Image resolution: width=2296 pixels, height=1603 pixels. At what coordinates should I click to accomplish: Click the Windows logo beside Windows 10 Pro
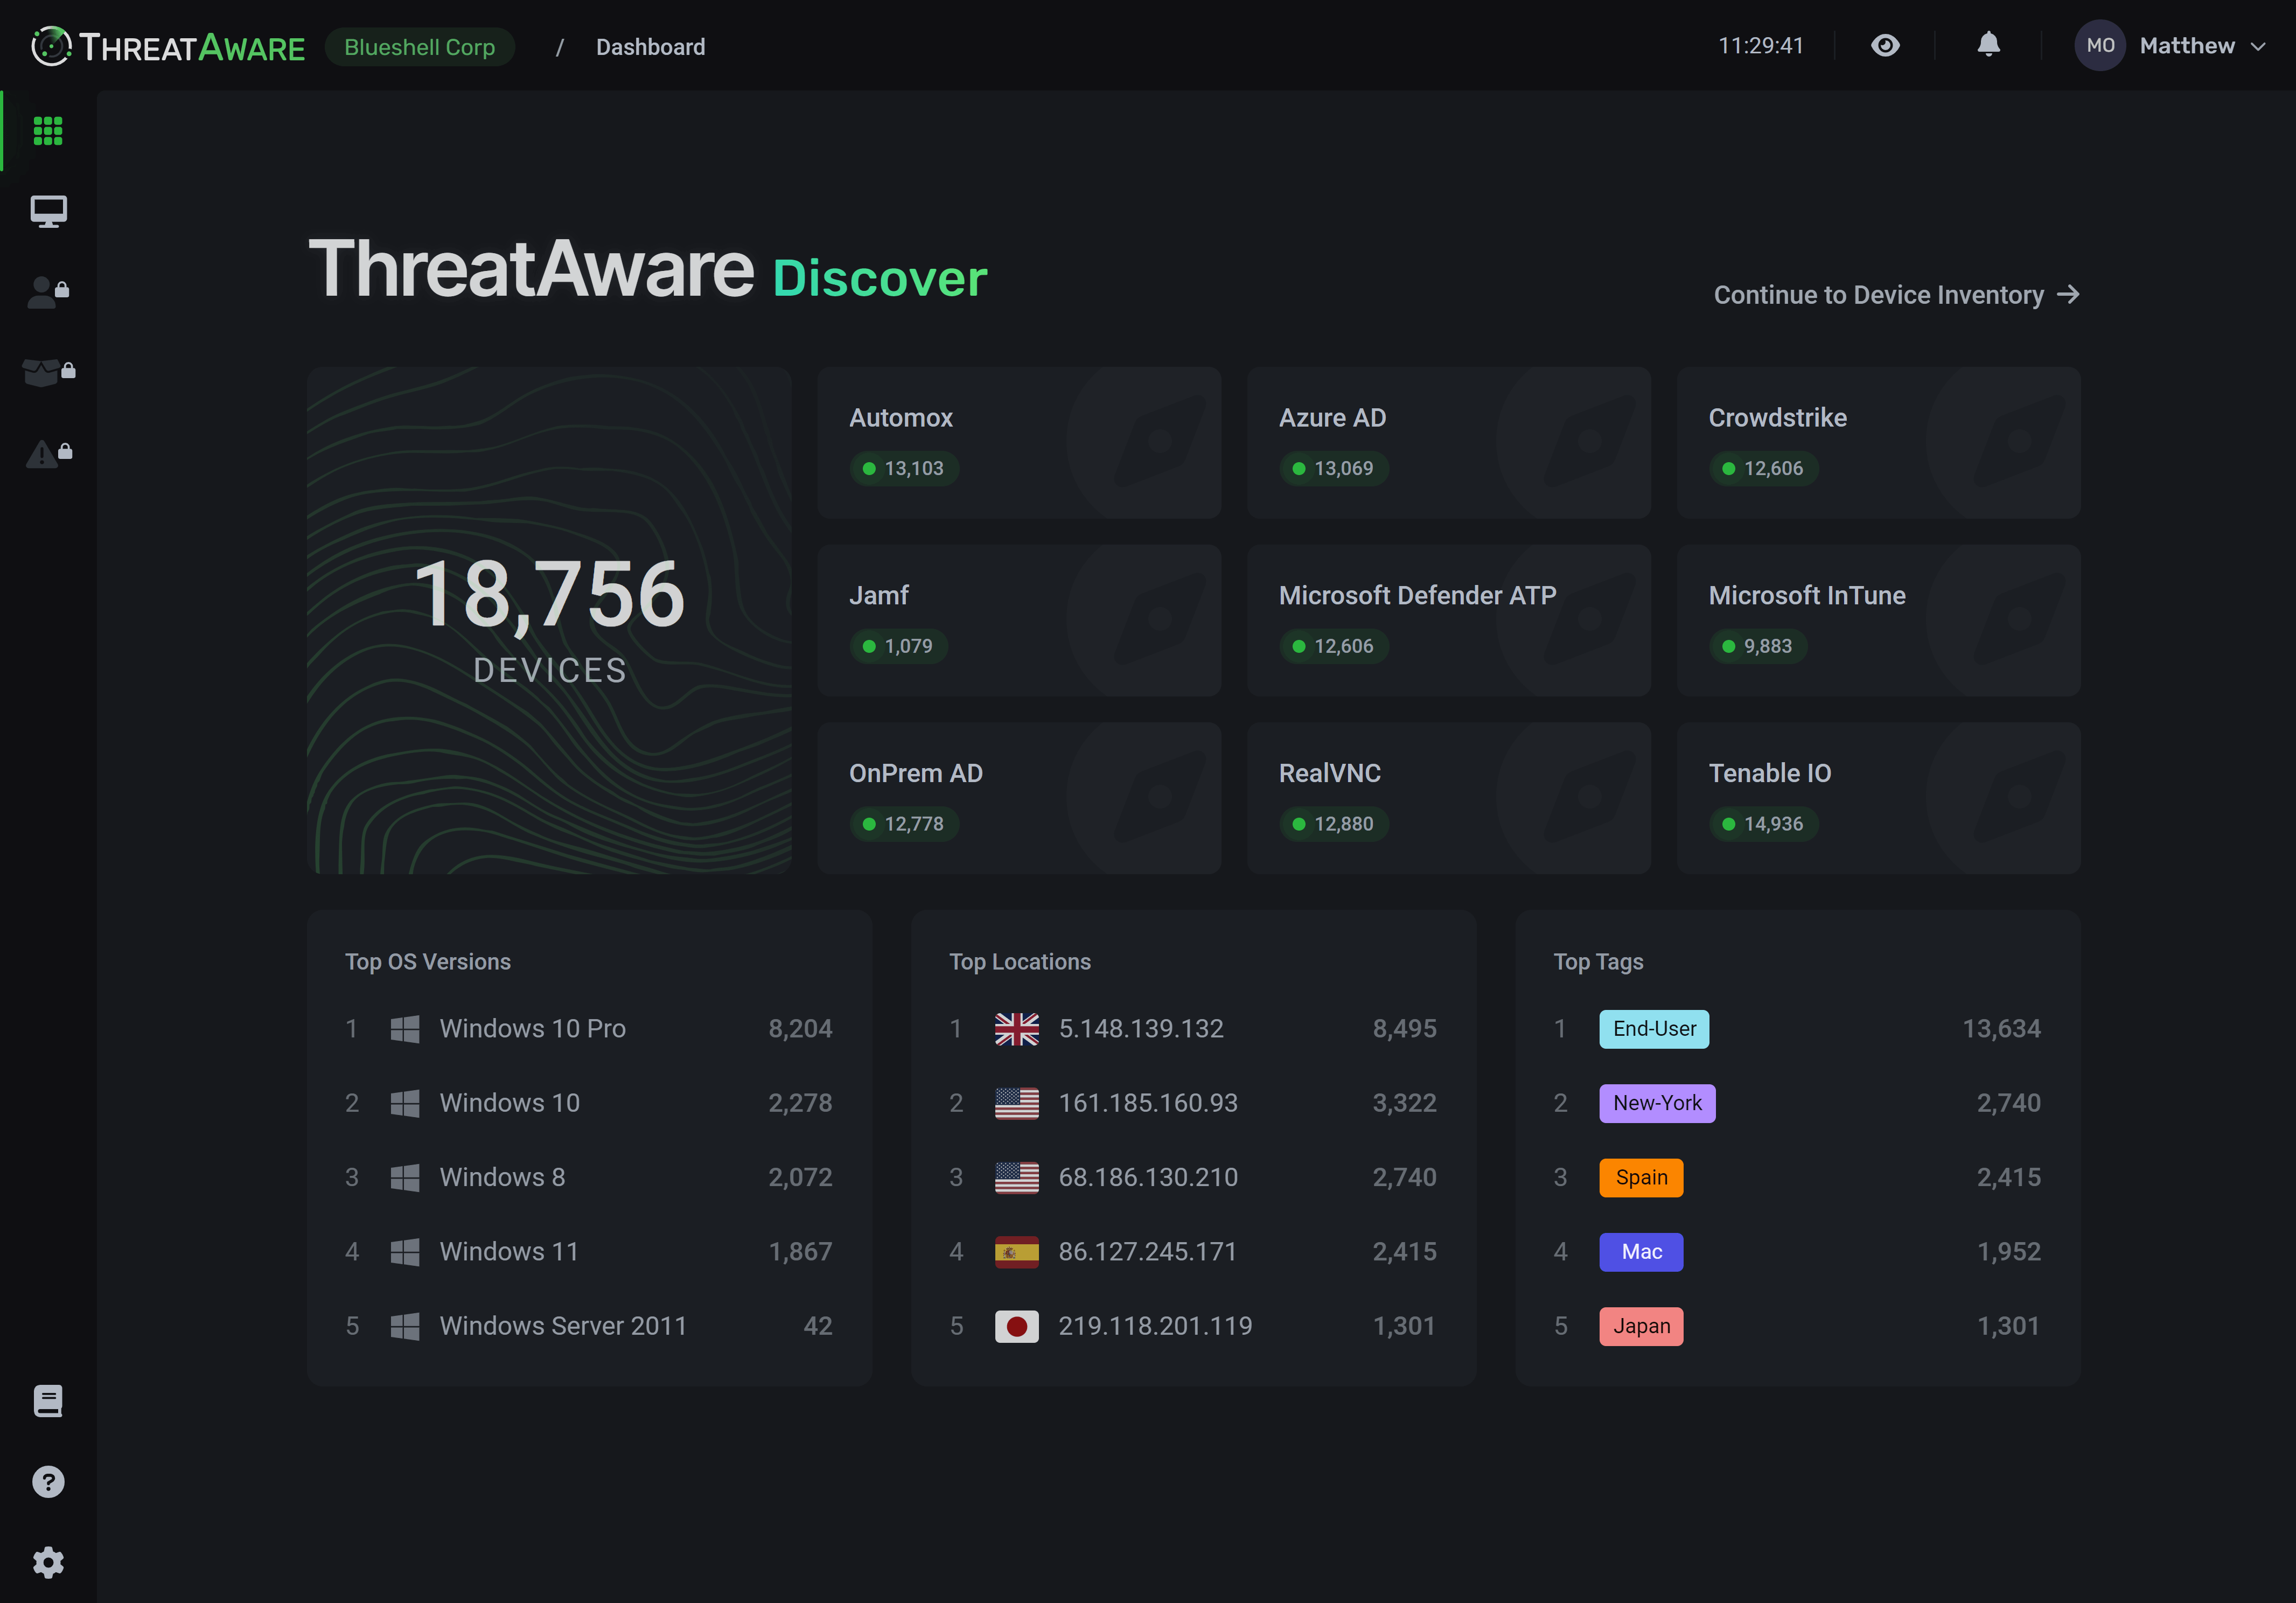[404, 1028]
